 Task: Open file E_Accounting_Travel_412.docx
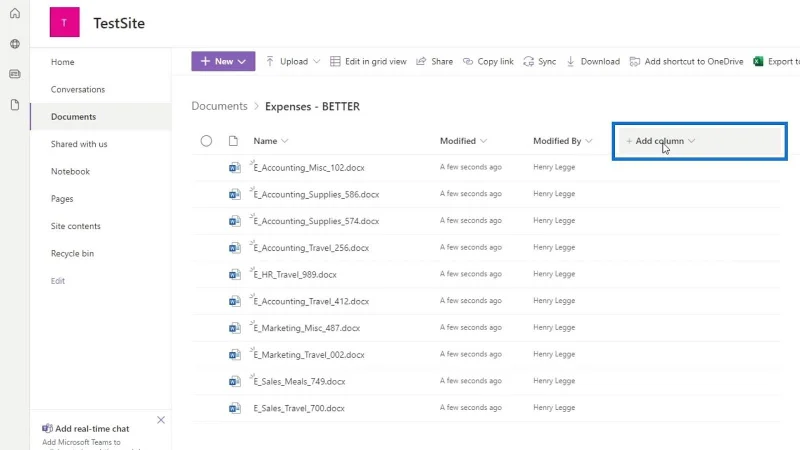(x=311, y=301)
